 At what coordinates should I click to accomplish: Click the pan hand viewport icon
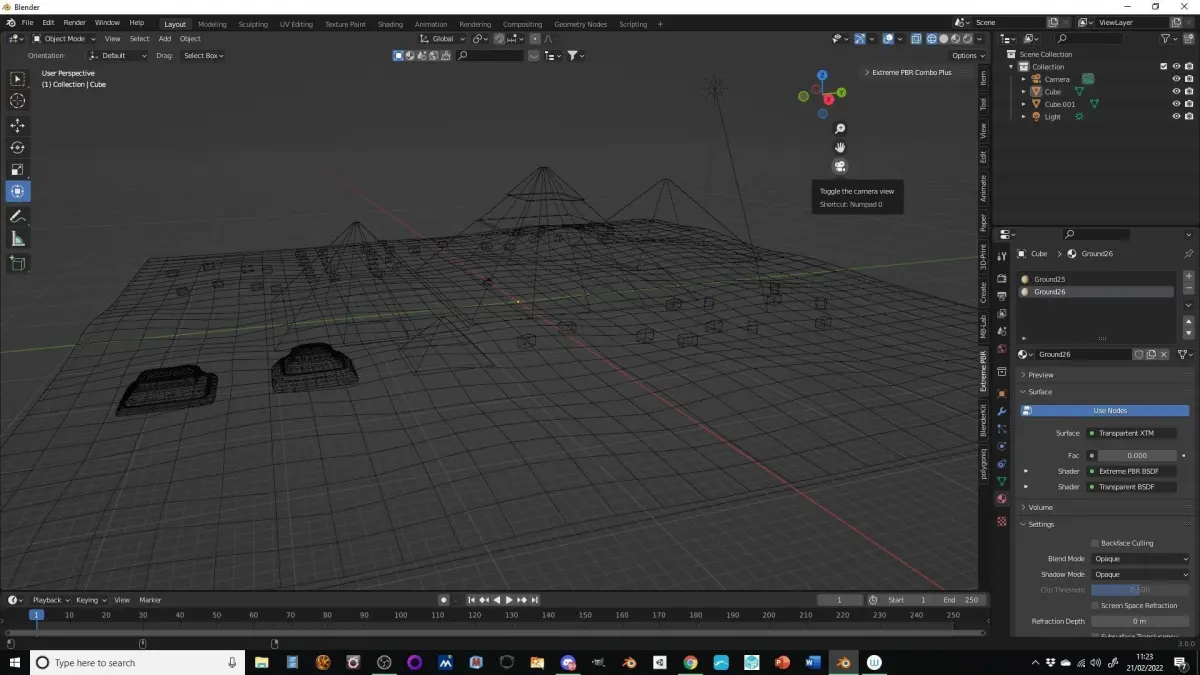coord(841,147)
